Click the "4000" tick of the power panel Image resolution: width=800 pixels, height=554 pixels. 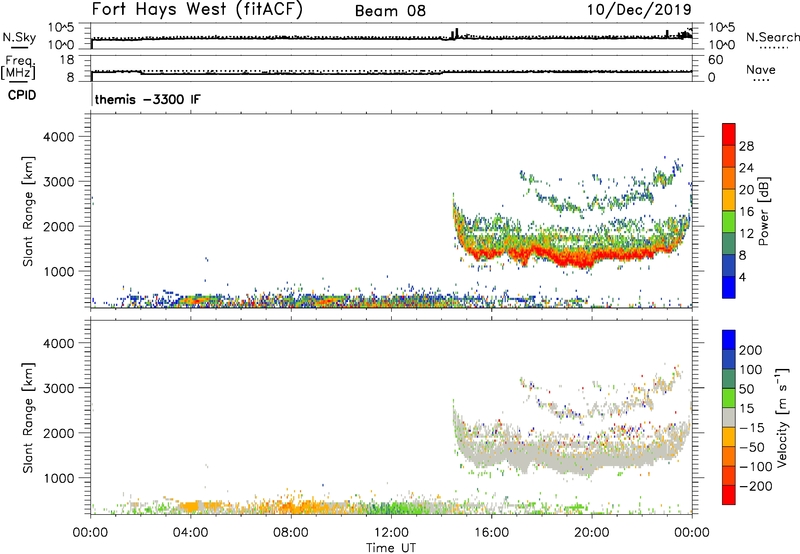tap(59, 137)
